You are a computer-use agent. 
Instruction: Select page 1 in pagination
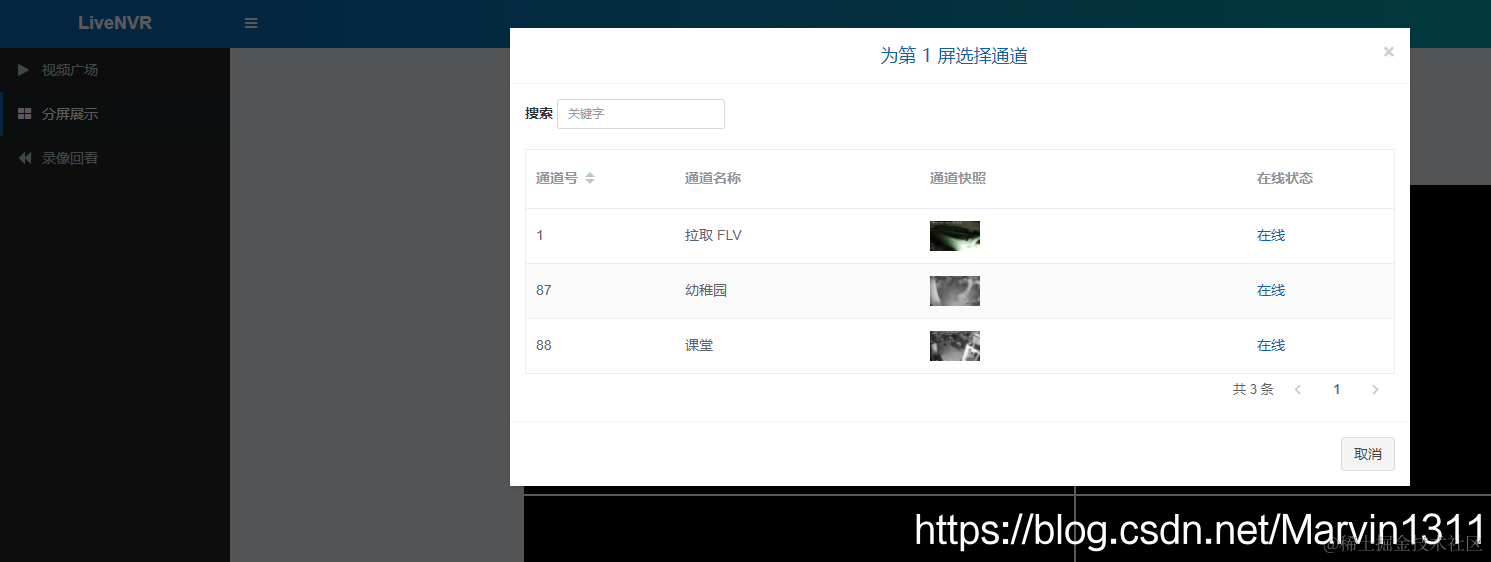[1337, 390]
